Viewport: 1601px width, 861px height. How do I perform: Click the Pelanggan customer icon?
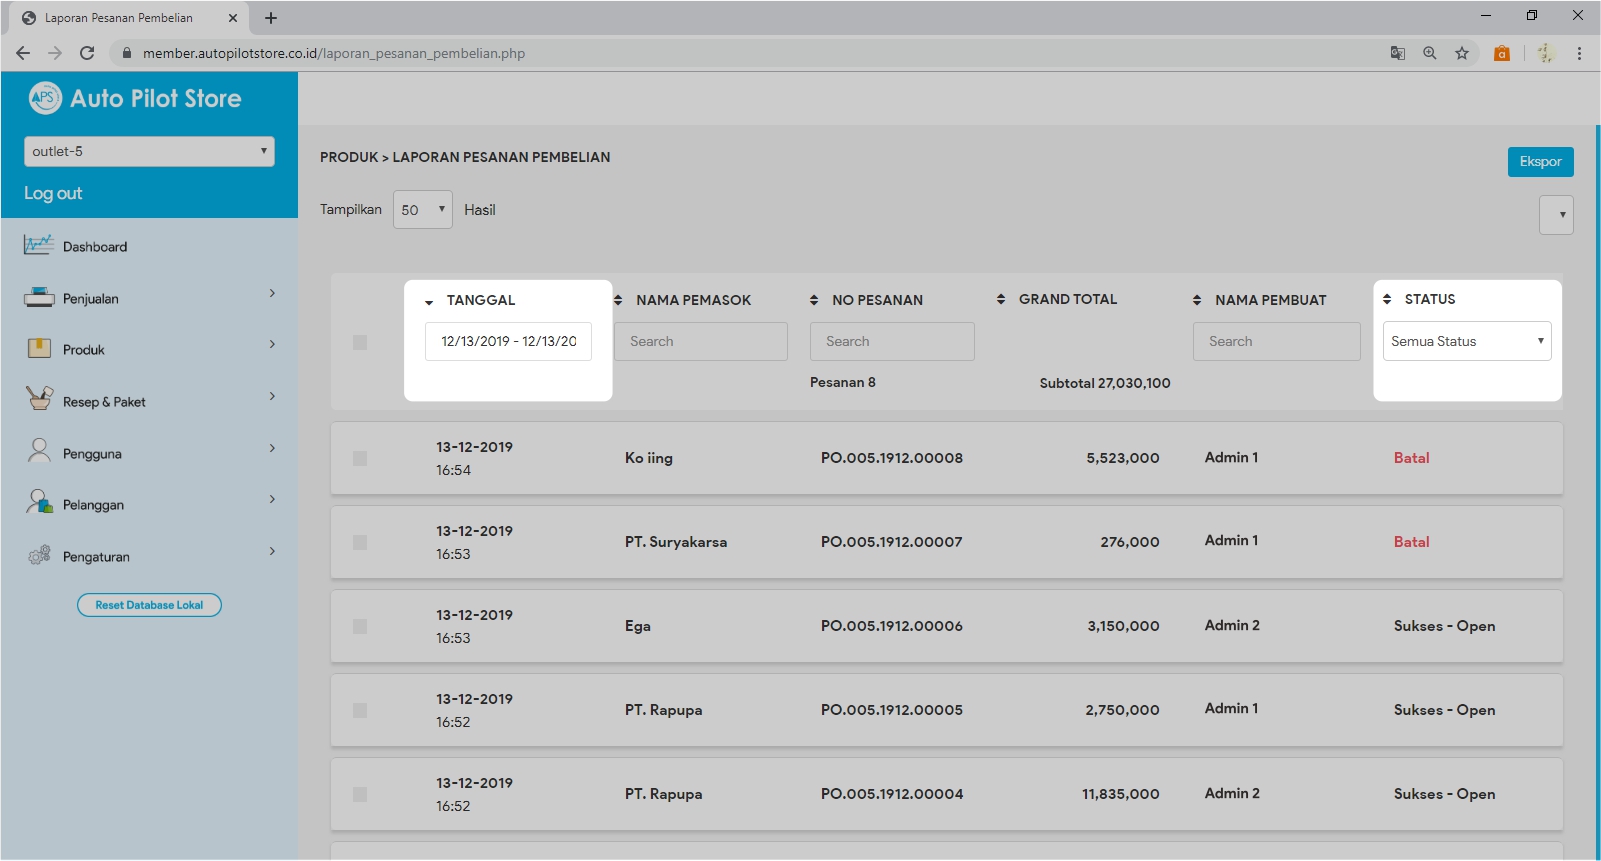pyautogui.click(x=39, y=502)
